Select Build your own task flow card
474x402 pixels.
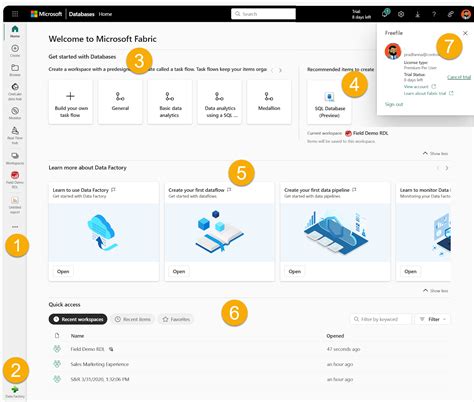(x=71, y=102)
